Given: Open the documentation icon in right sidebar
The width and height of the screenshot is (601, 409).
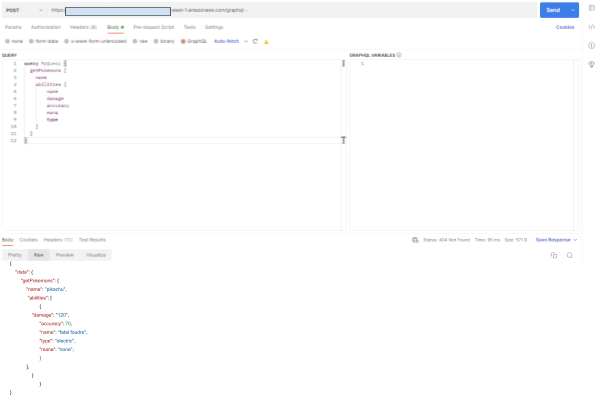Looking at the screenshot, I should (591, 9).
